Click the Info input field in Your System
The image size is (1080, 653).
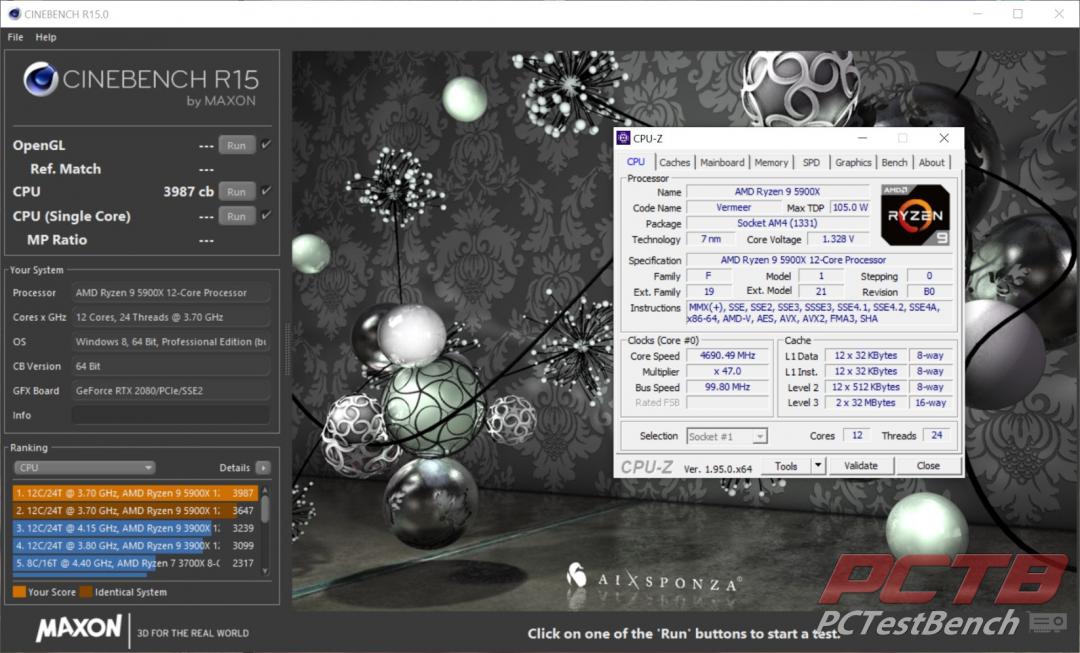tap(171, 415)
